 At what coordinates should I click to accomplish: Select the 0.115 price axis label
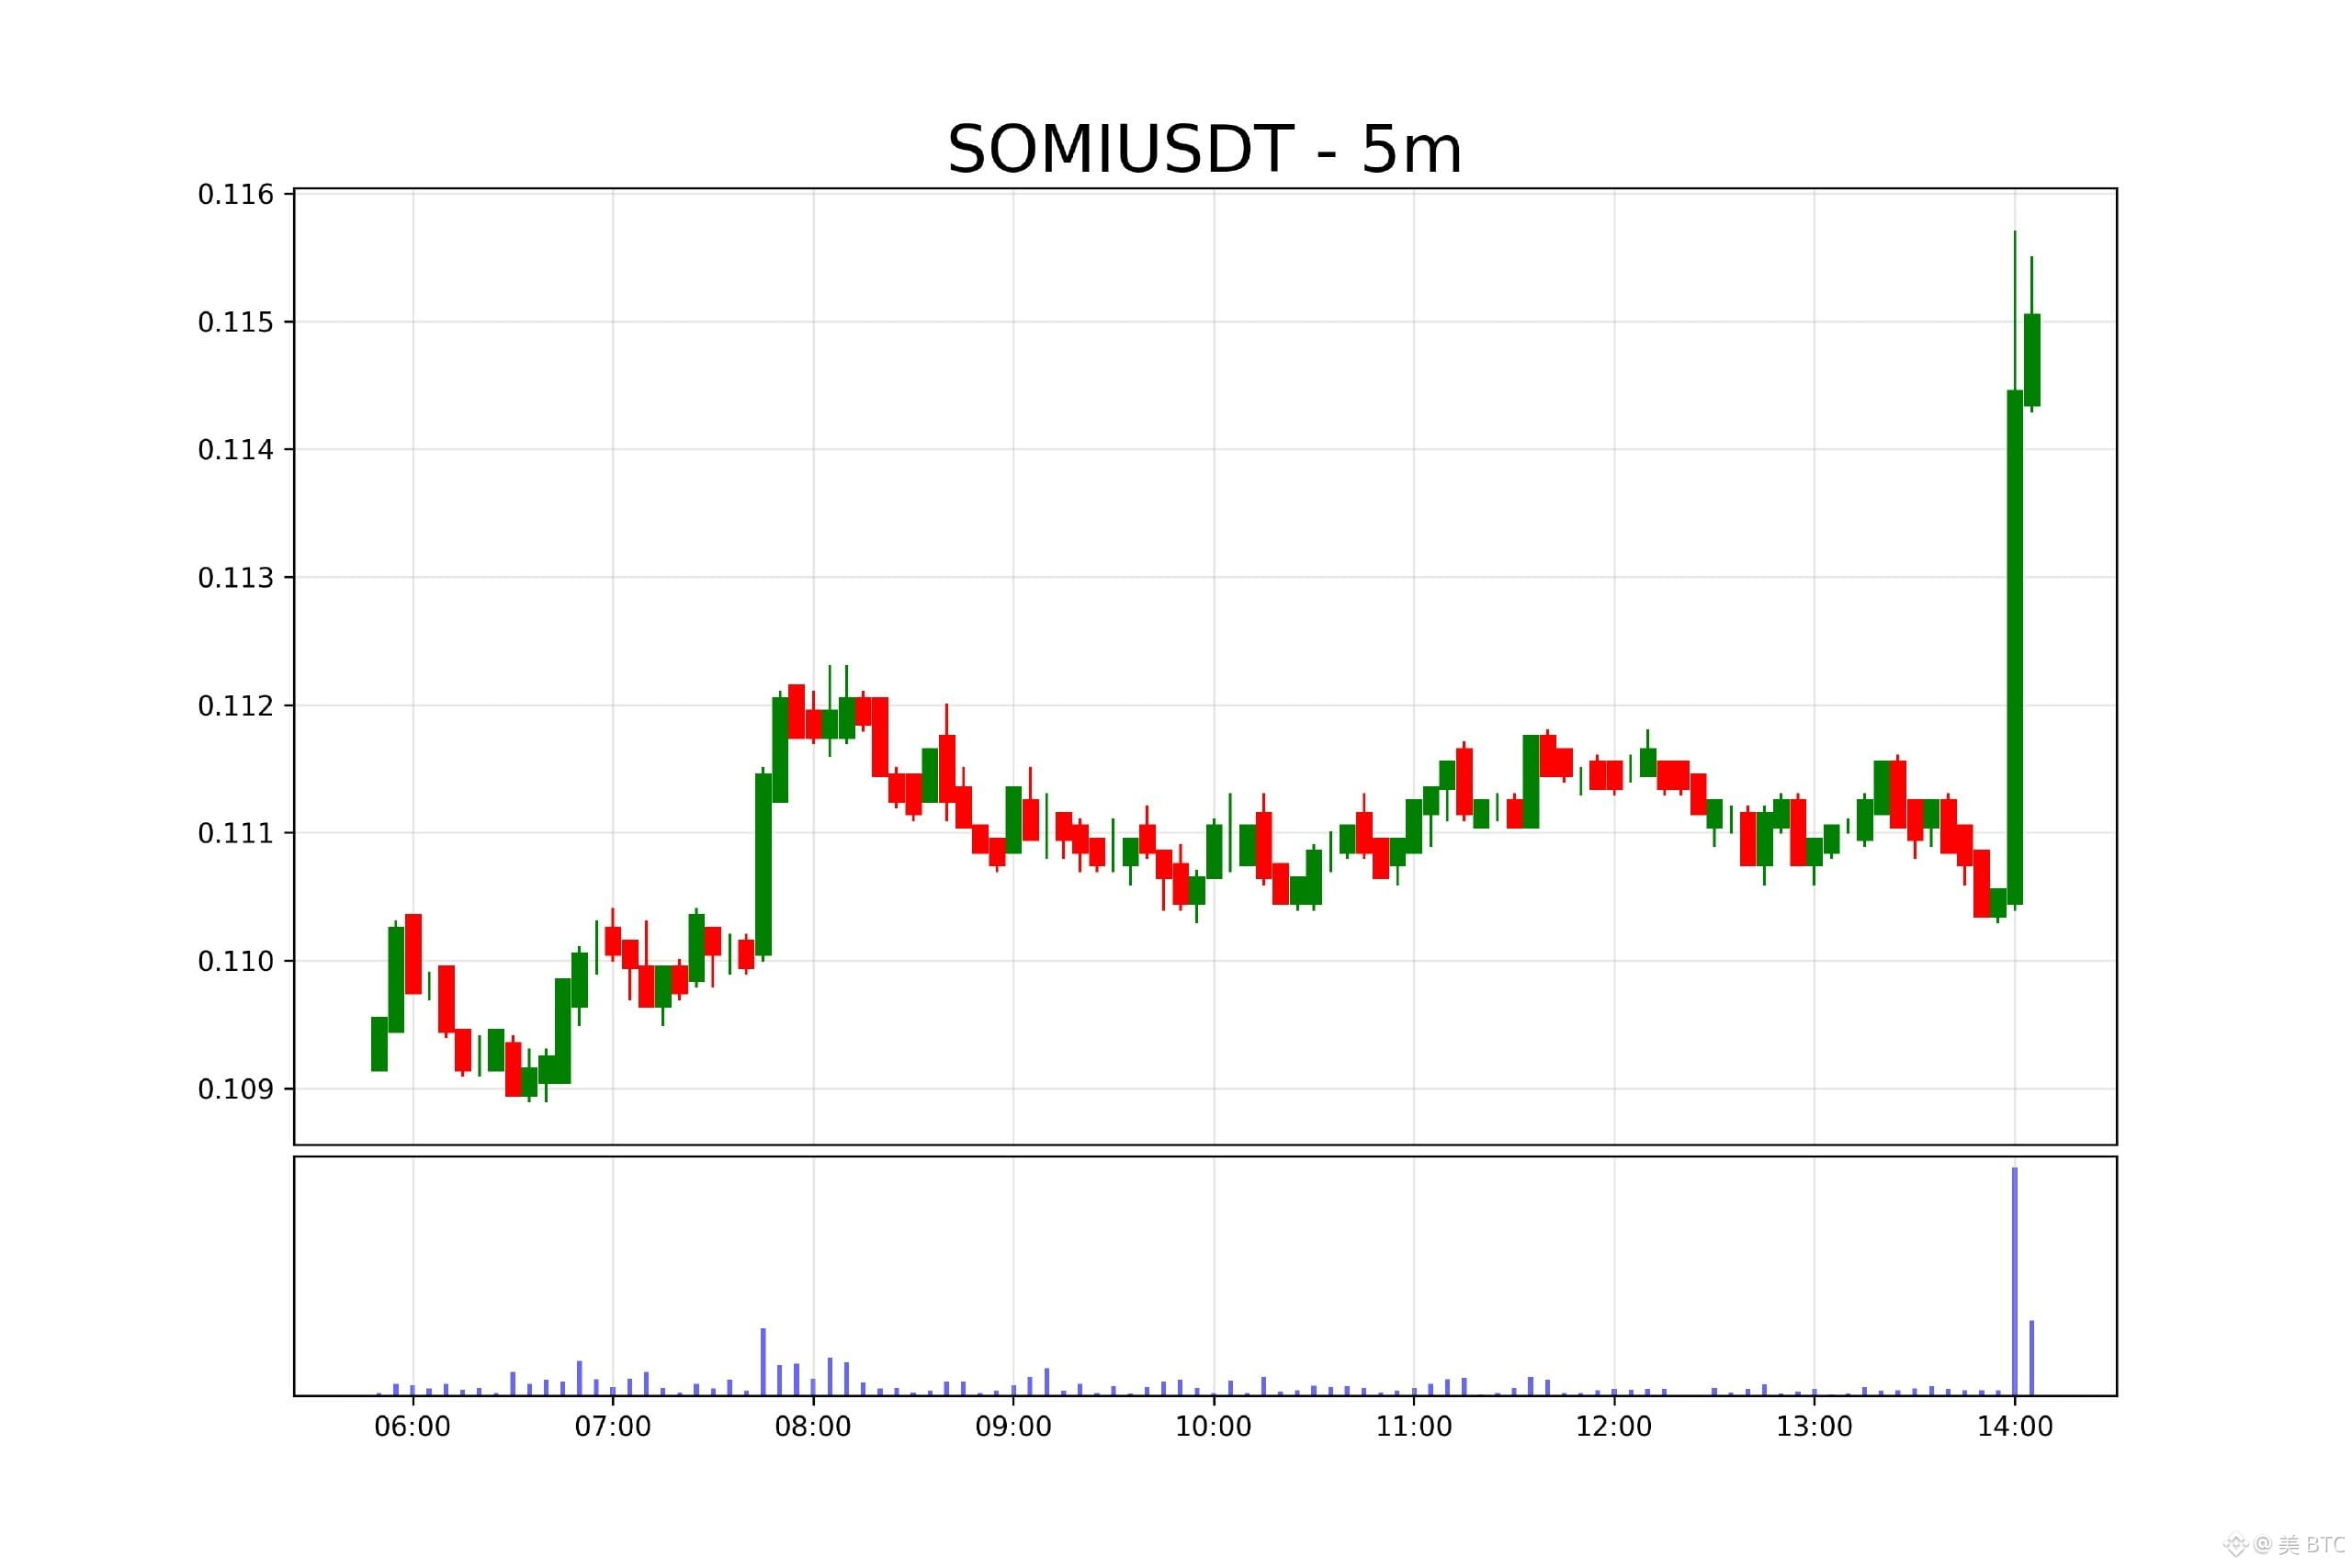tap(235, 322)
